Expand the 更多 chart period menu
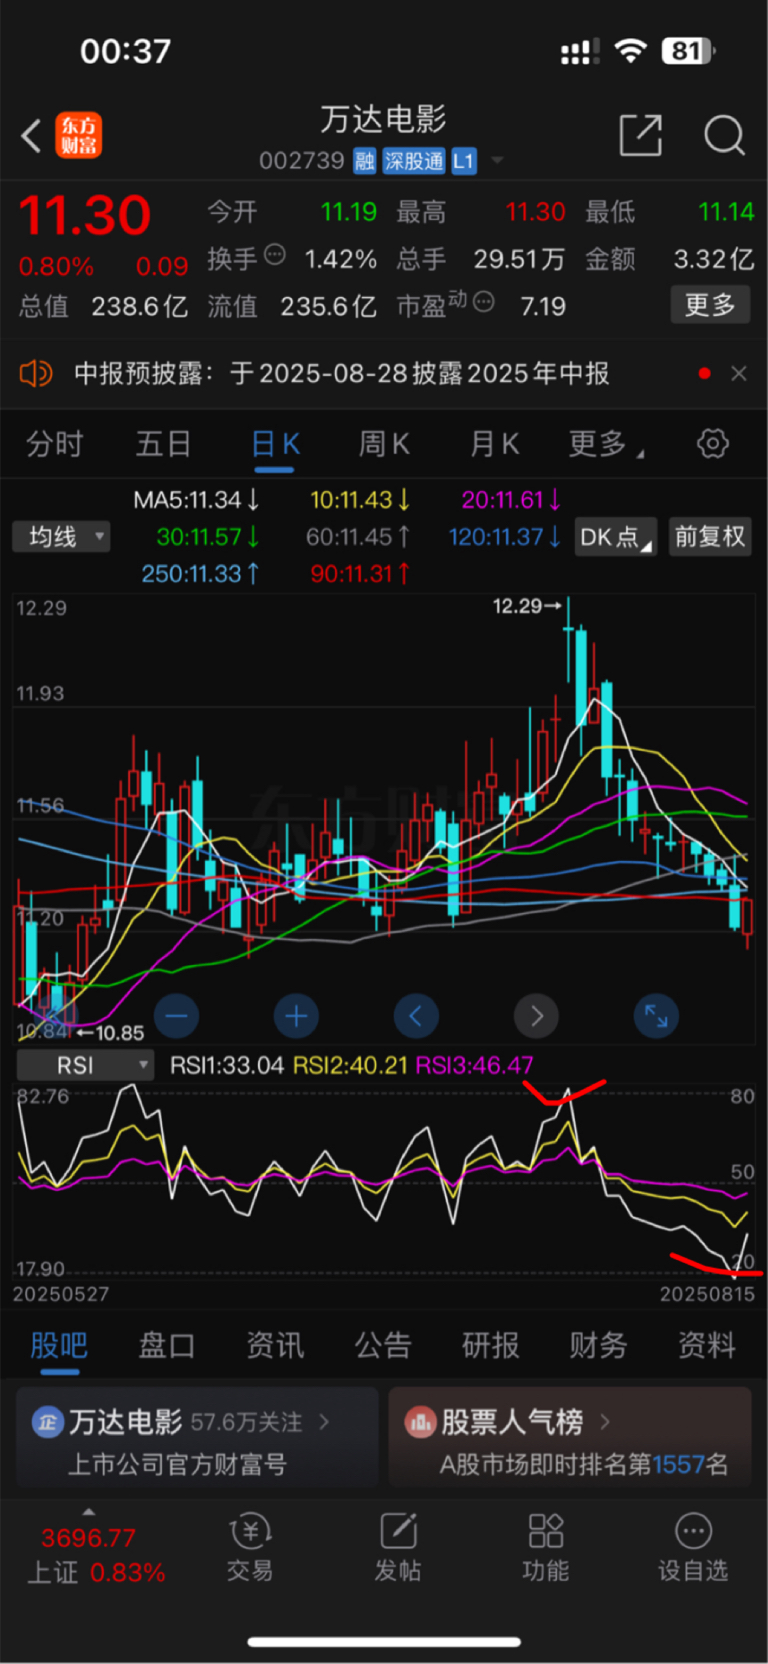Image resolution: width=768 pixels, height=1664 pixels. tap(605, 444)
